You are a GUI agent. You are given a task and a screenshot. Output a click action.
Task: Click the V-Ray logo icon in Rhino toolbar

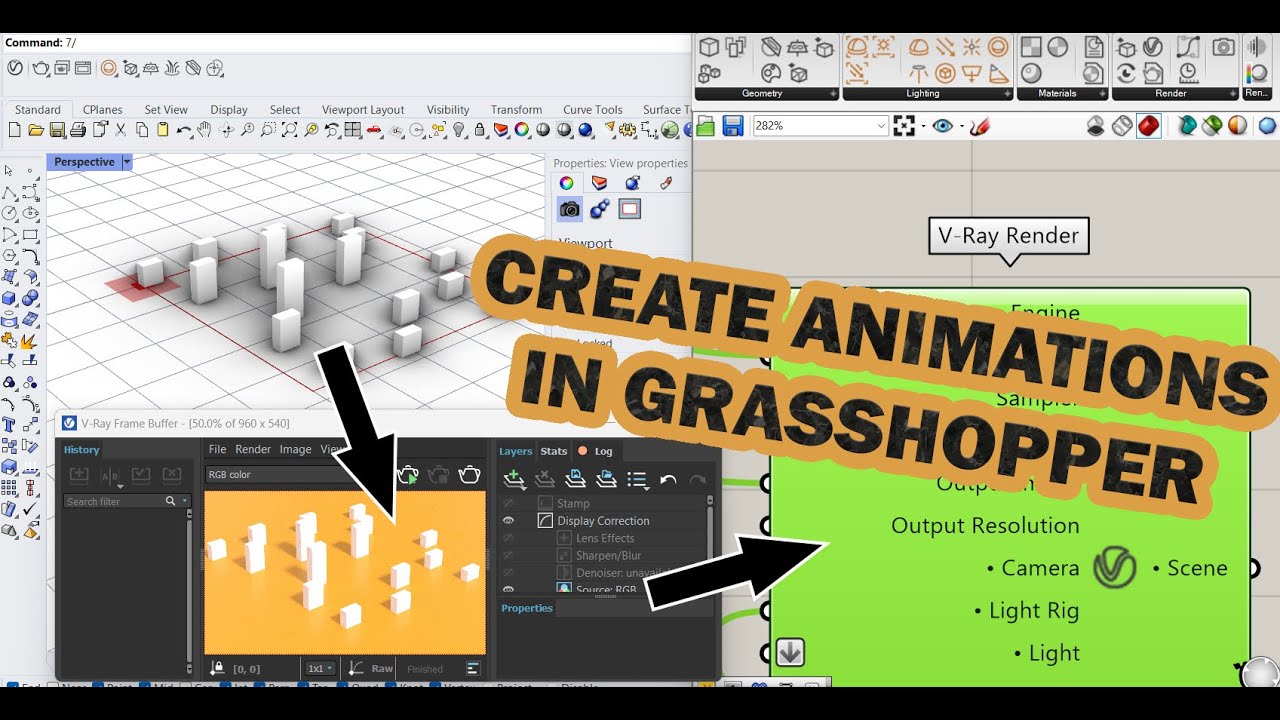click(x=15, y=68)
